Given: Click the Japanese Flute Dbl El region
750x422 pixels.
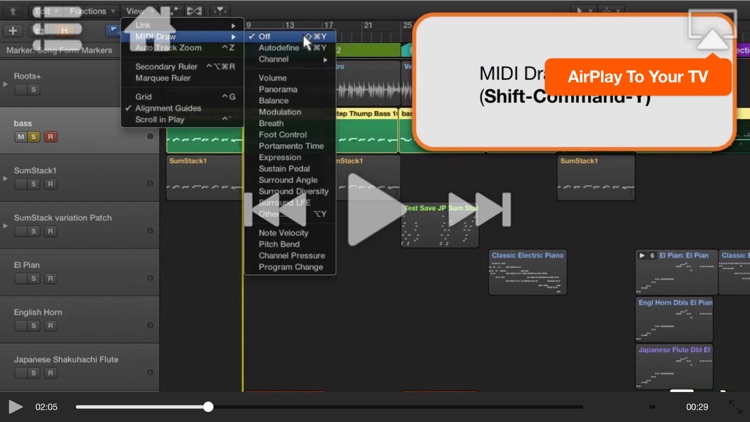Looking at the screenshot, I should (674, 366).
